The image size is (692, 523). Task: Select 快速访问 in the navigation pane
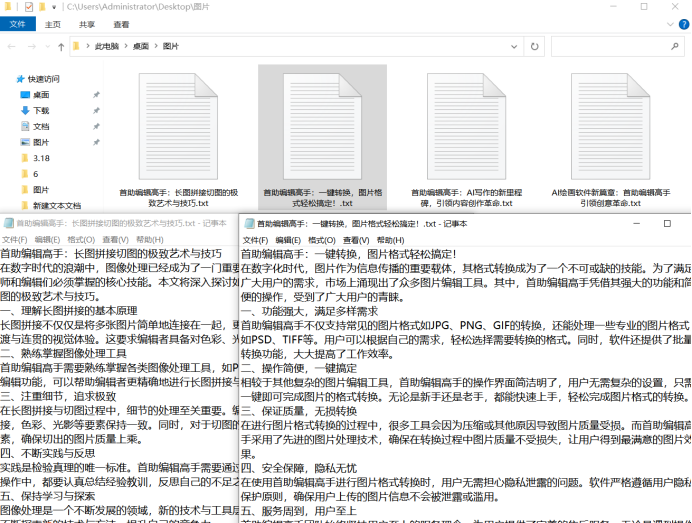(43, 79)
